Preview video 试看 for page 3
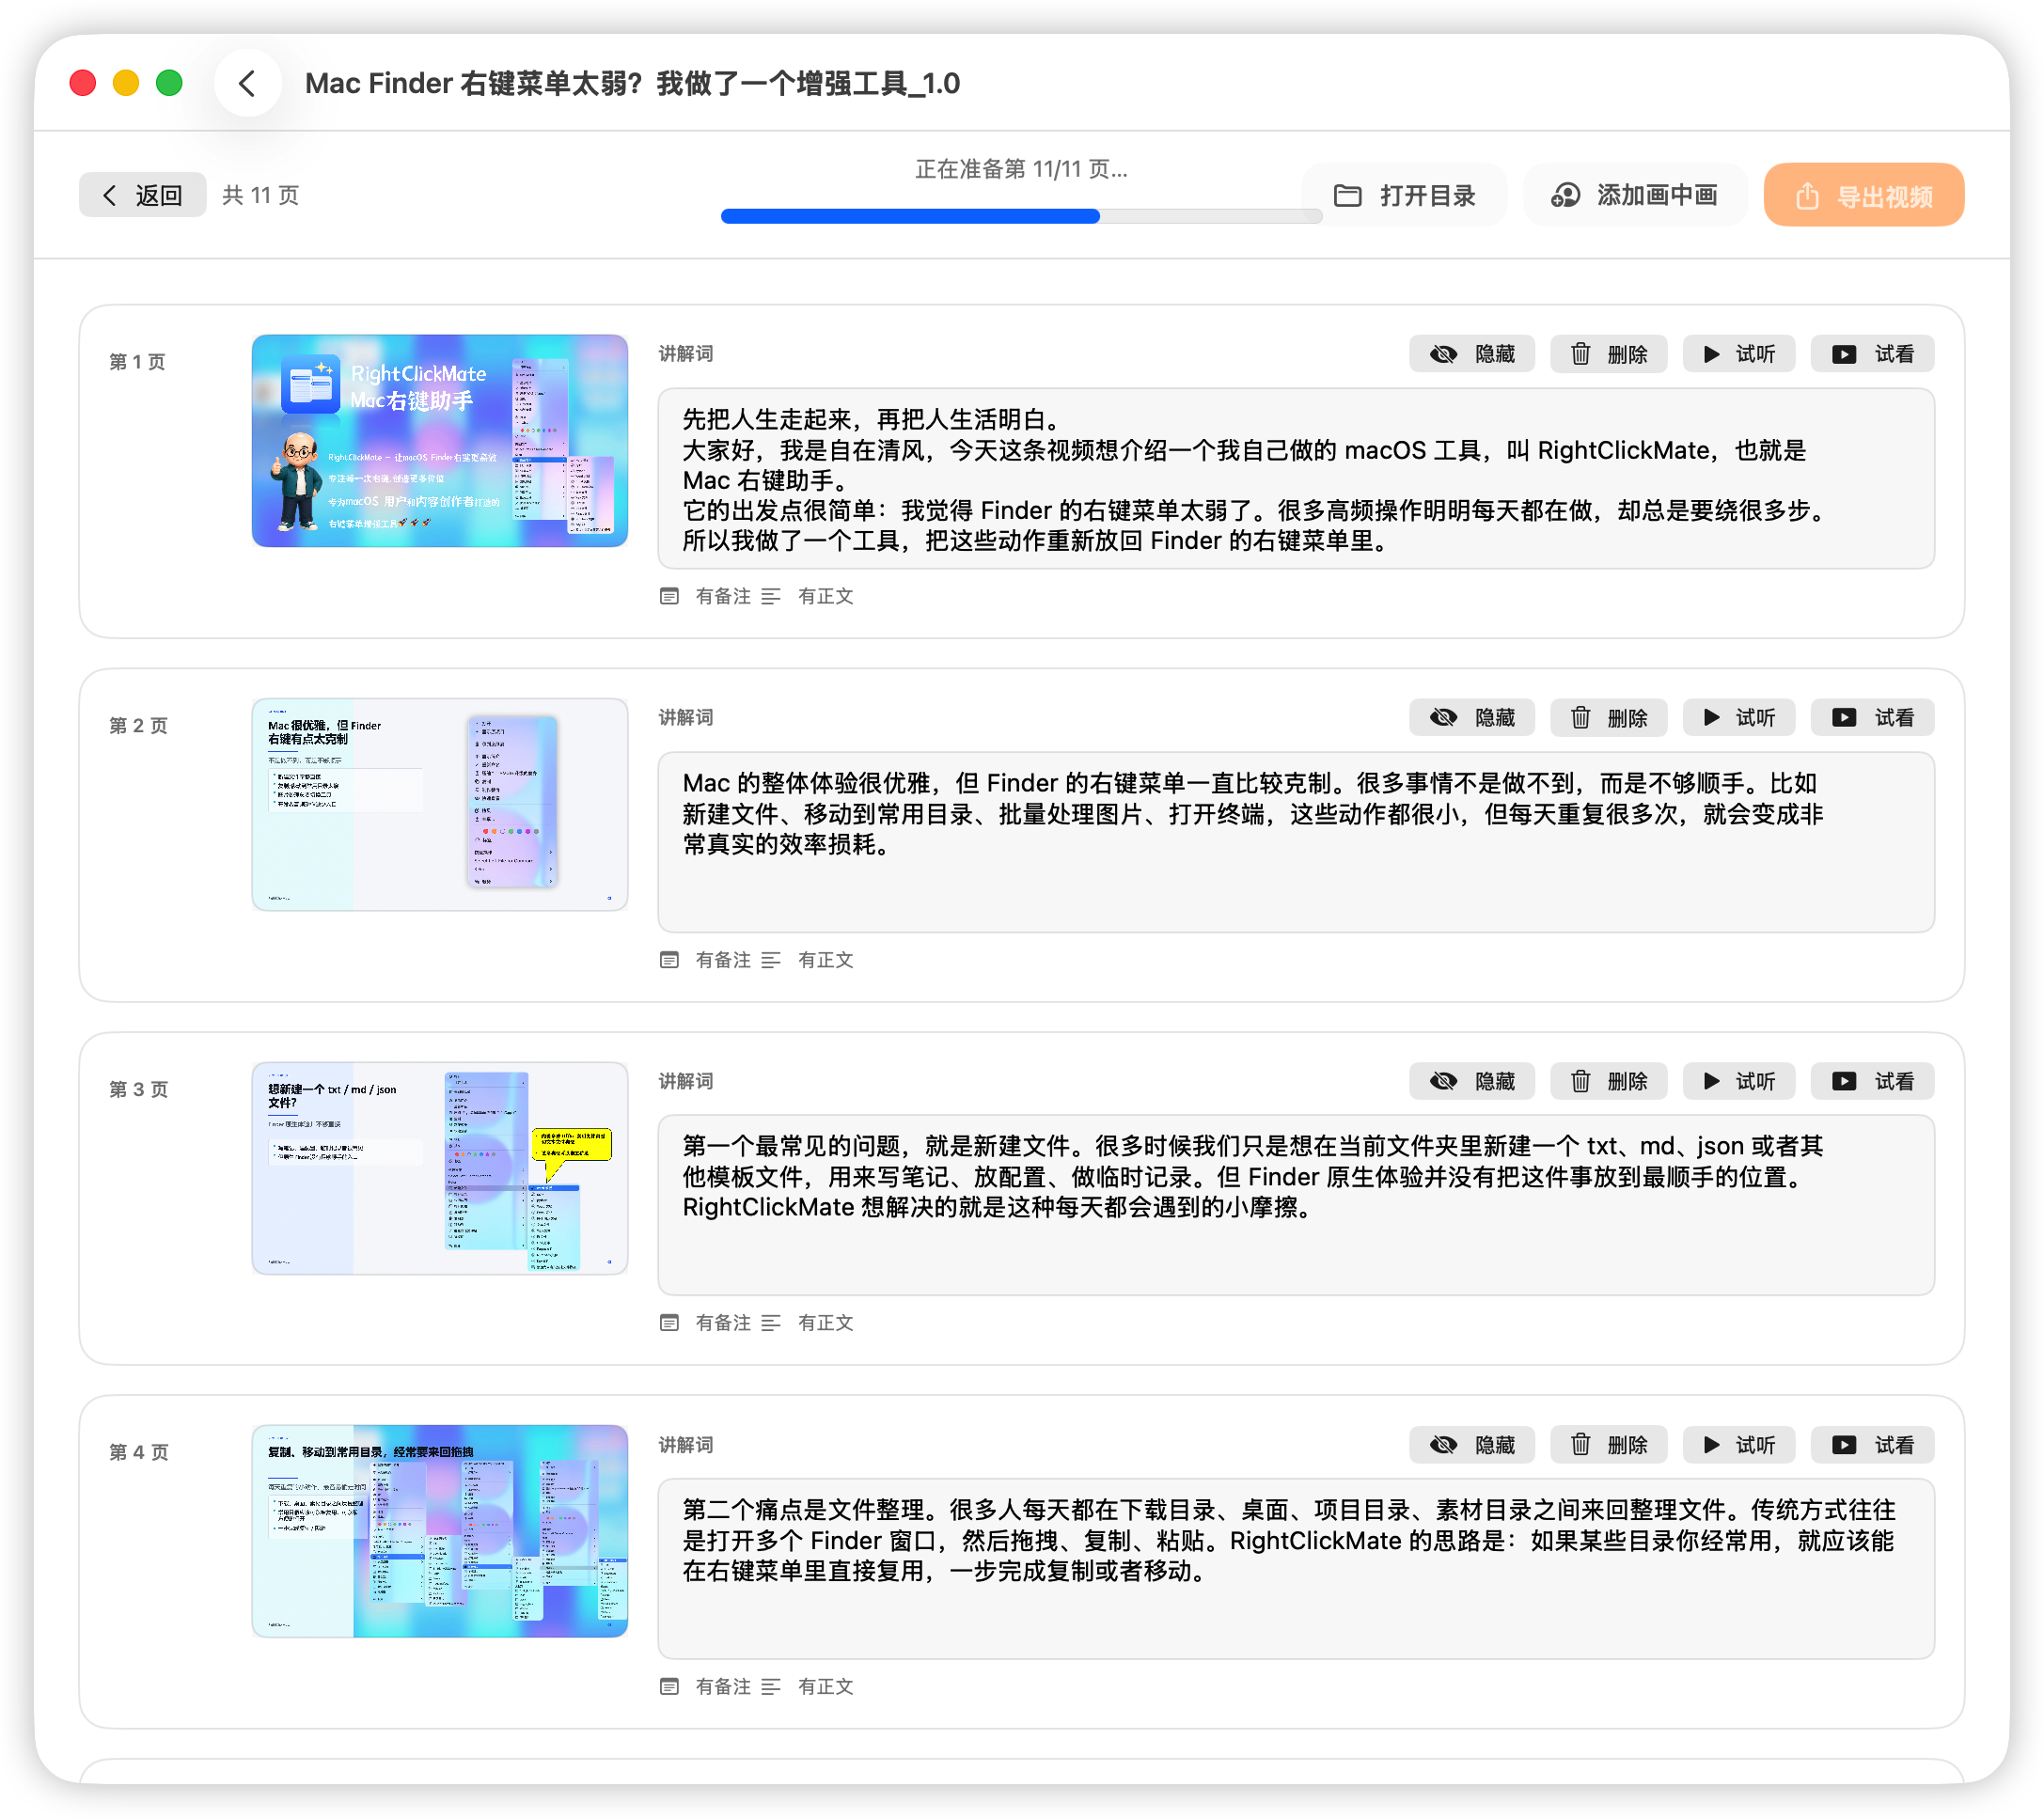2044x1818 pixels. (x=1873, y=1081)
